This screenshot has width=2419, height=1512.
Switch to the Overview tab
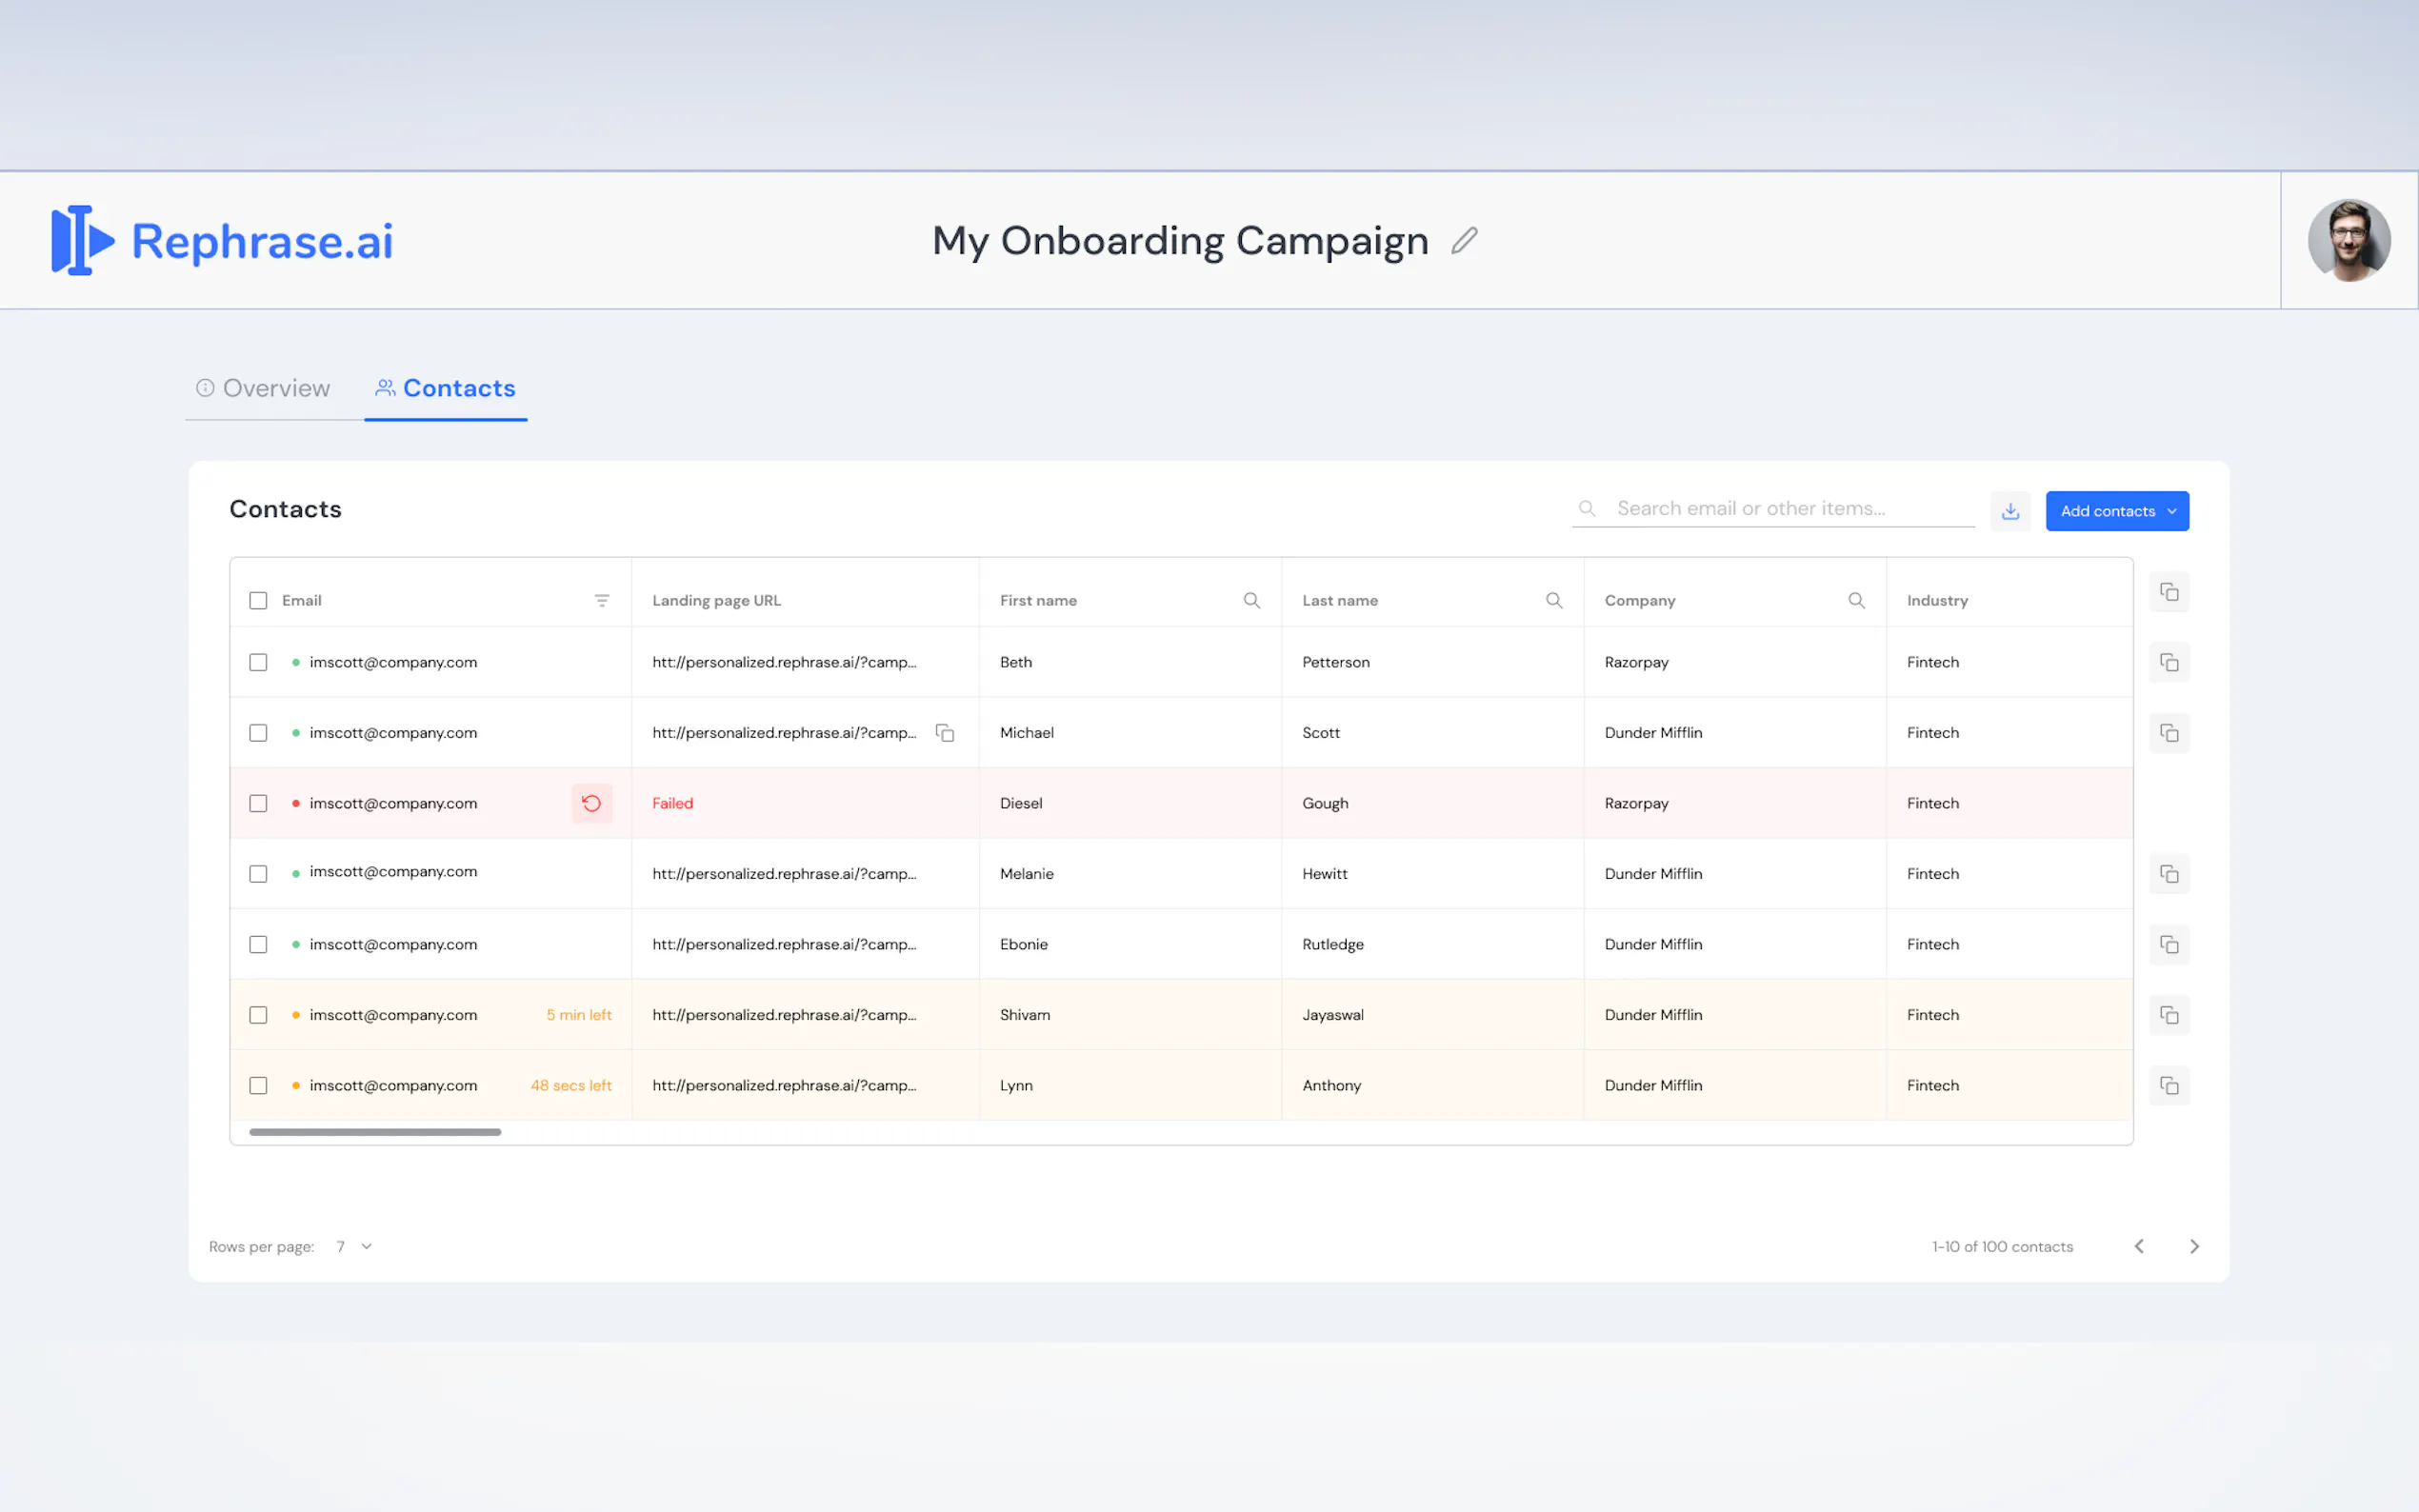(x=263, y=388)
